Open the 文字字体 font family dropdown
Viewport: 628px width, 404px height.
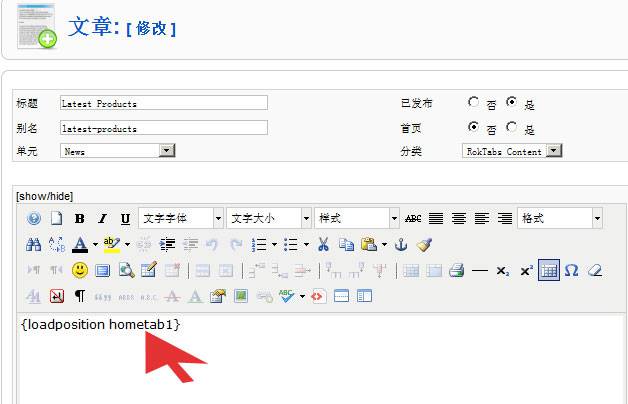click(181, 218)
